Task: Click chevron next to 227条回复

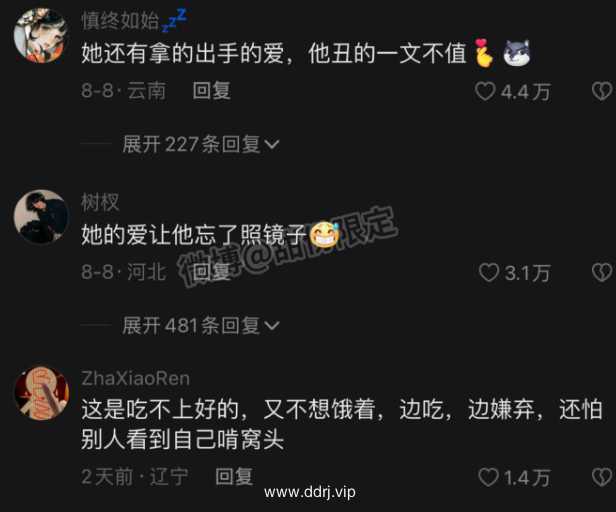Action: tap(272, 145)
